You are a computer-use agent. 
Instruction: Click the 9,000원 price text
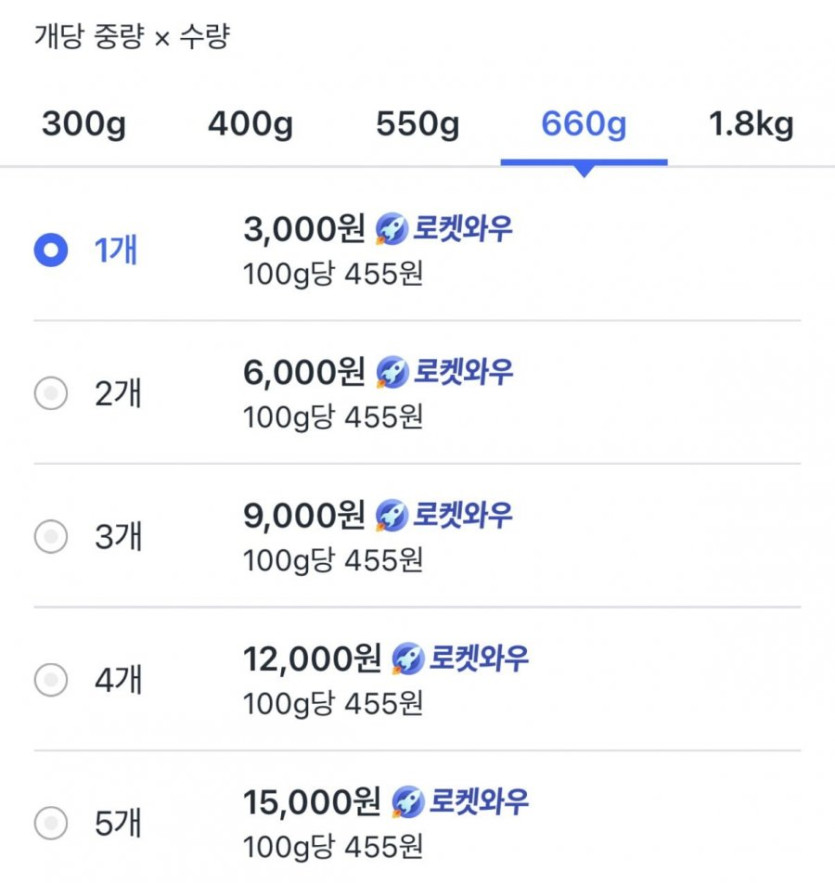(x=304, y=516)
